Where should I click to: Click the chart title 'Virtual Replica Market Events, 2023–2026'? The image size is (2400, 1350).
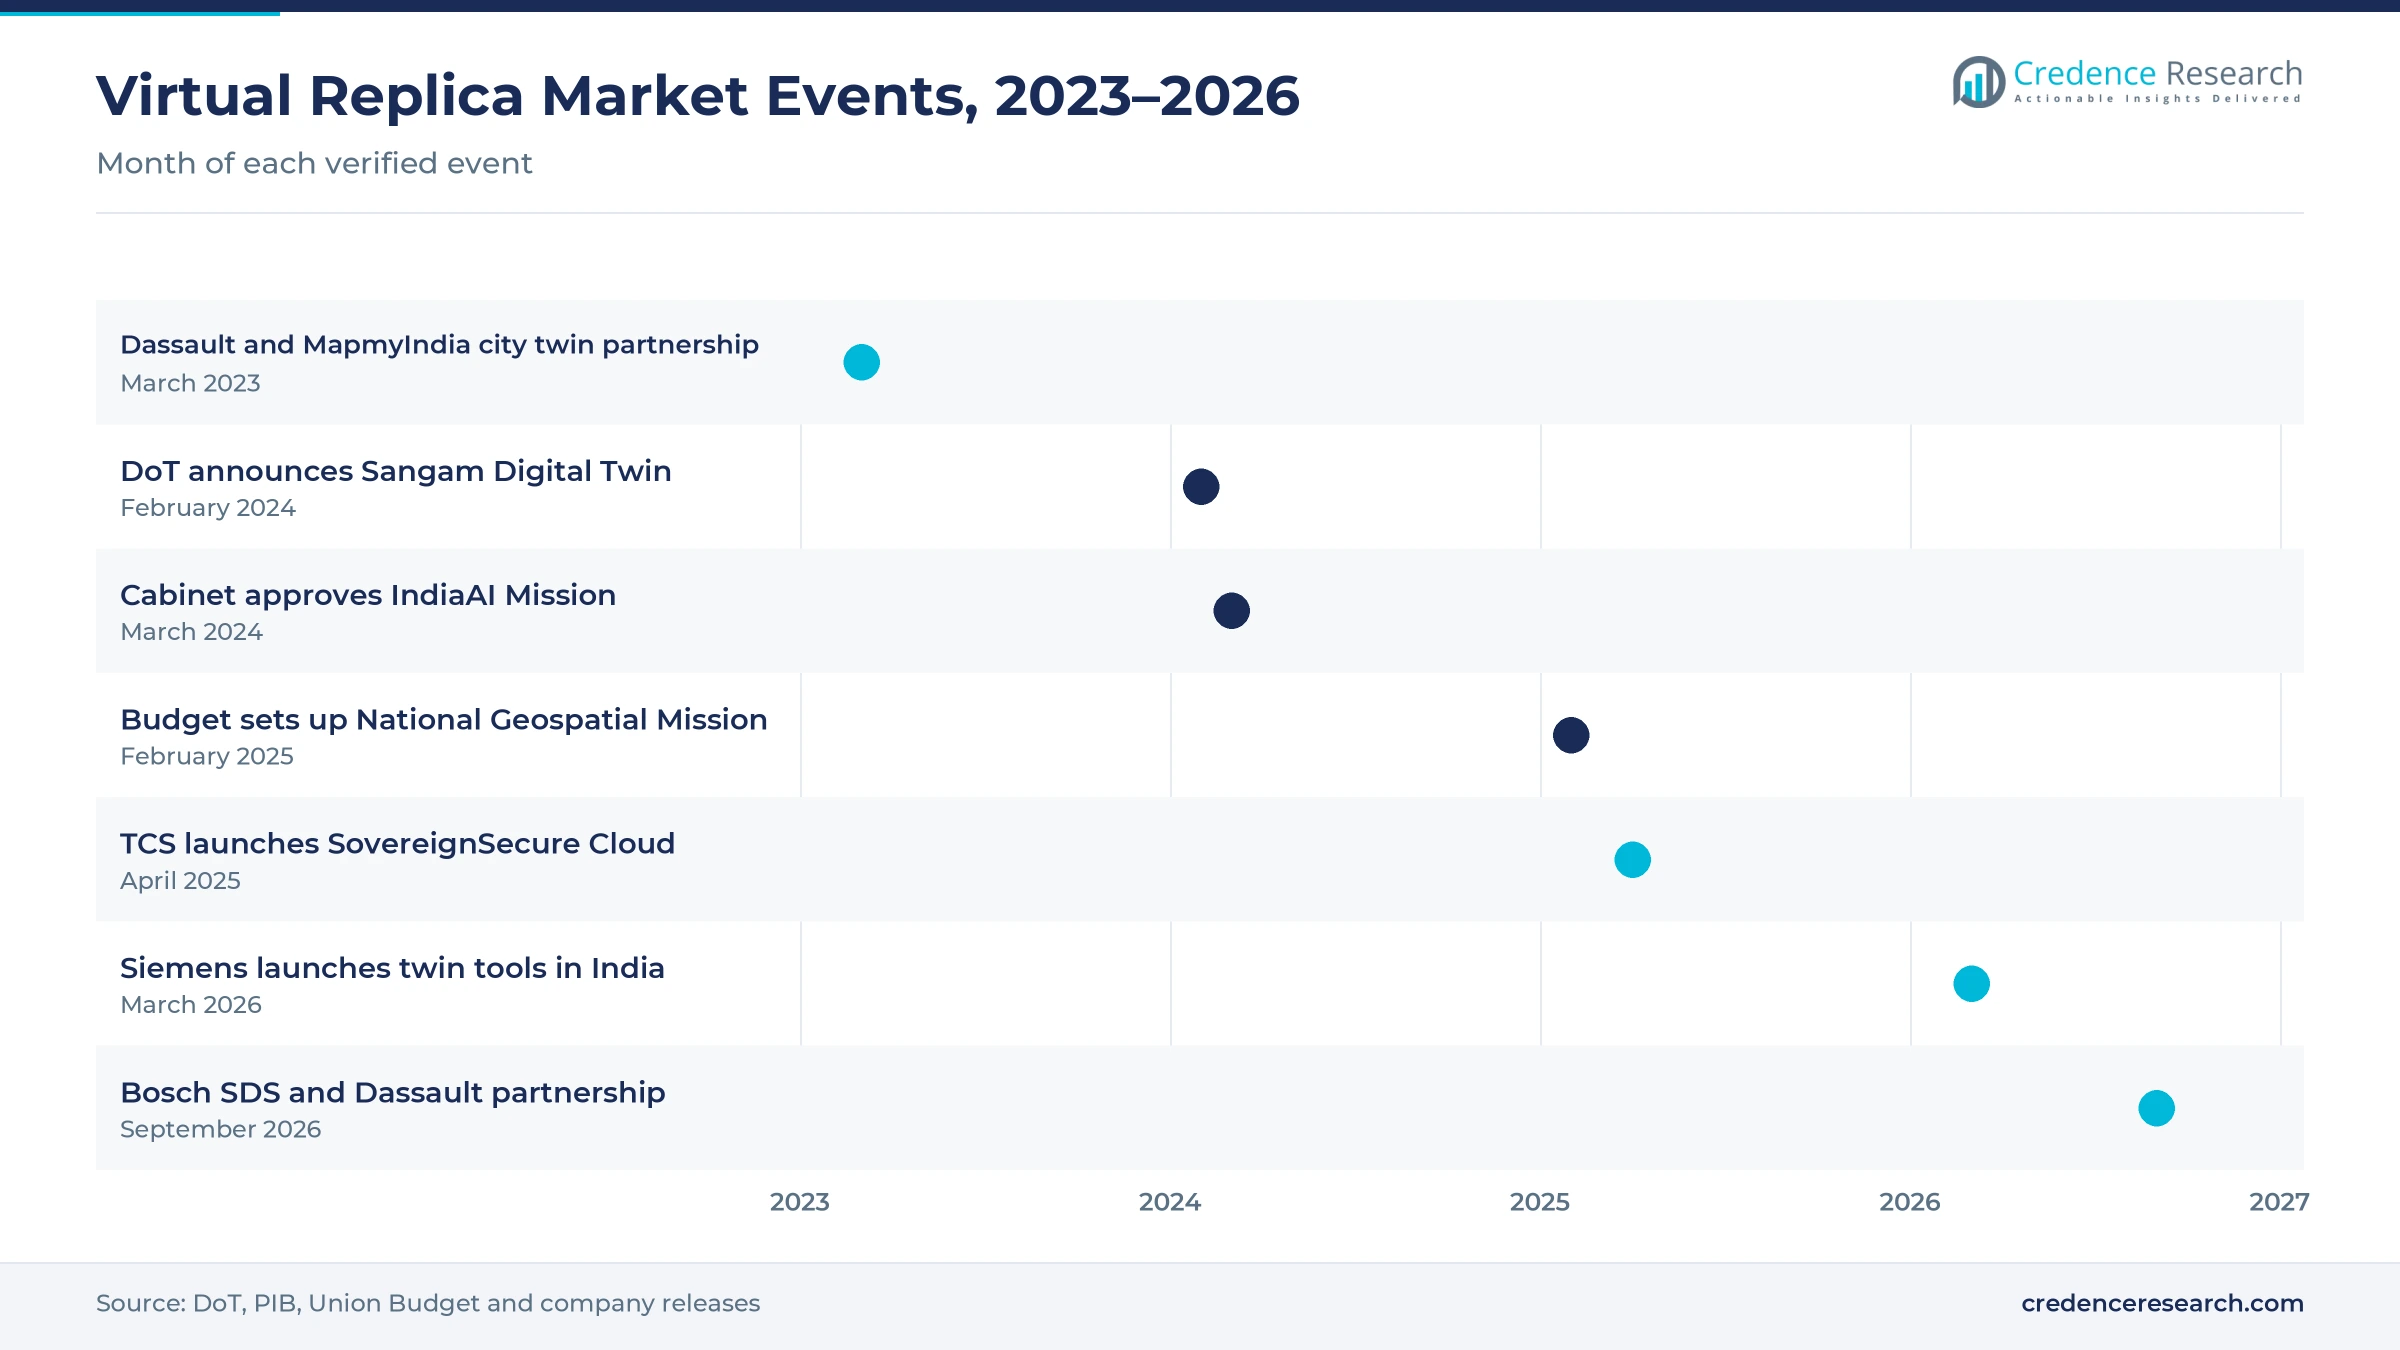(697, 96)
